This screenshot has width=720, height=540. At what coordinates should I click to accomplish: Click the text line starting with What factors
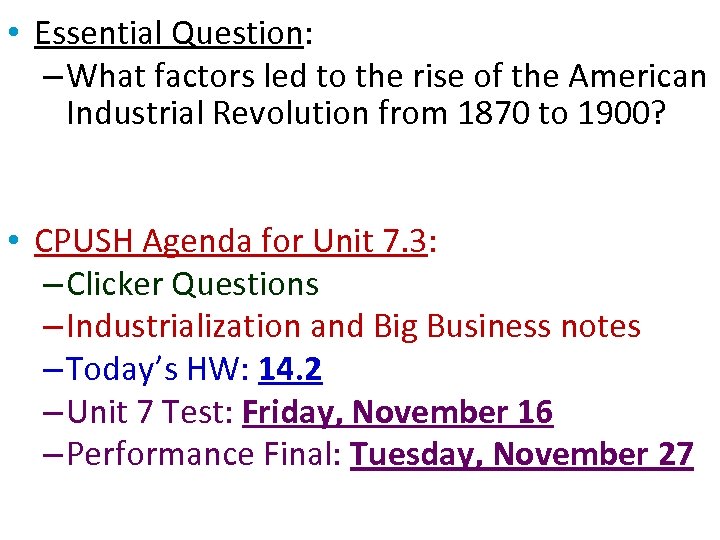pos(386,75)
